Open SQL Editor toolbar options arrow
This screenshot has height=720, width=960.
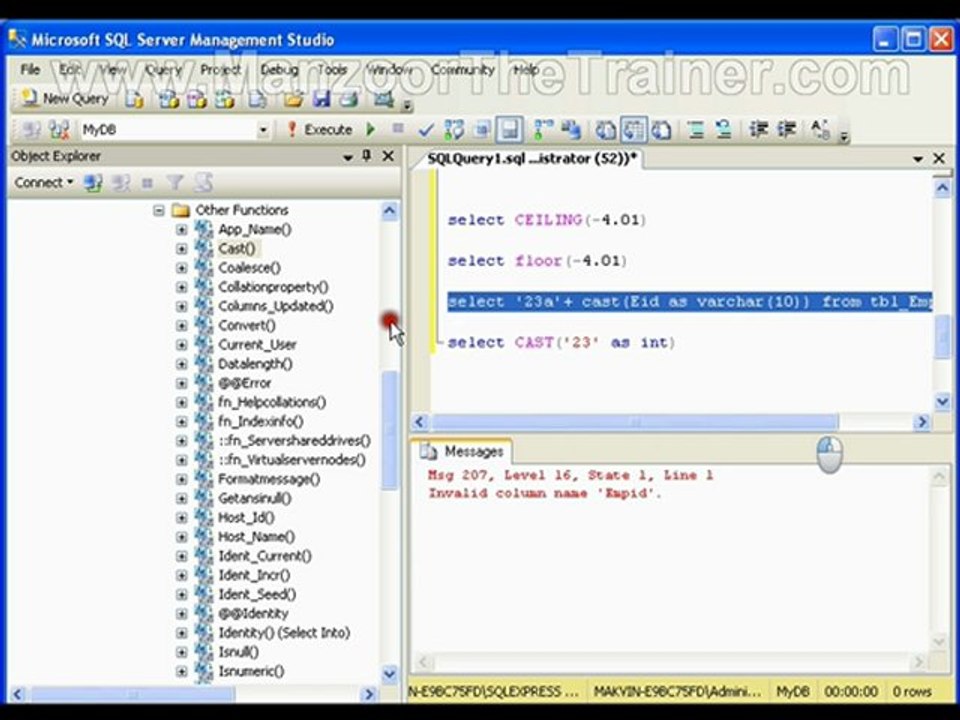click(844, 137)
